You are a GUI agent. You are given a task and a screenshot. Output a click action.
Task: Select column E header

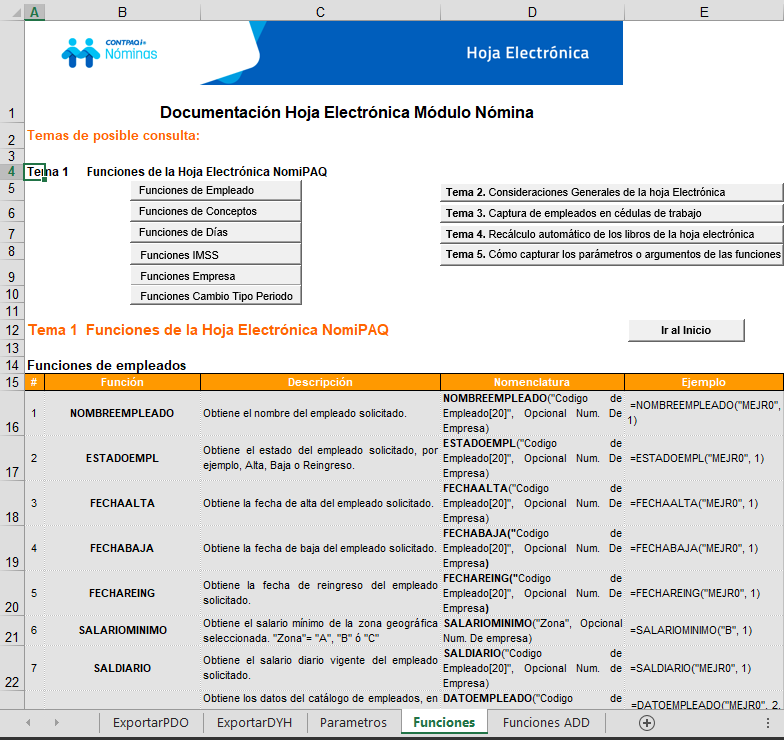tap(704, 12)
